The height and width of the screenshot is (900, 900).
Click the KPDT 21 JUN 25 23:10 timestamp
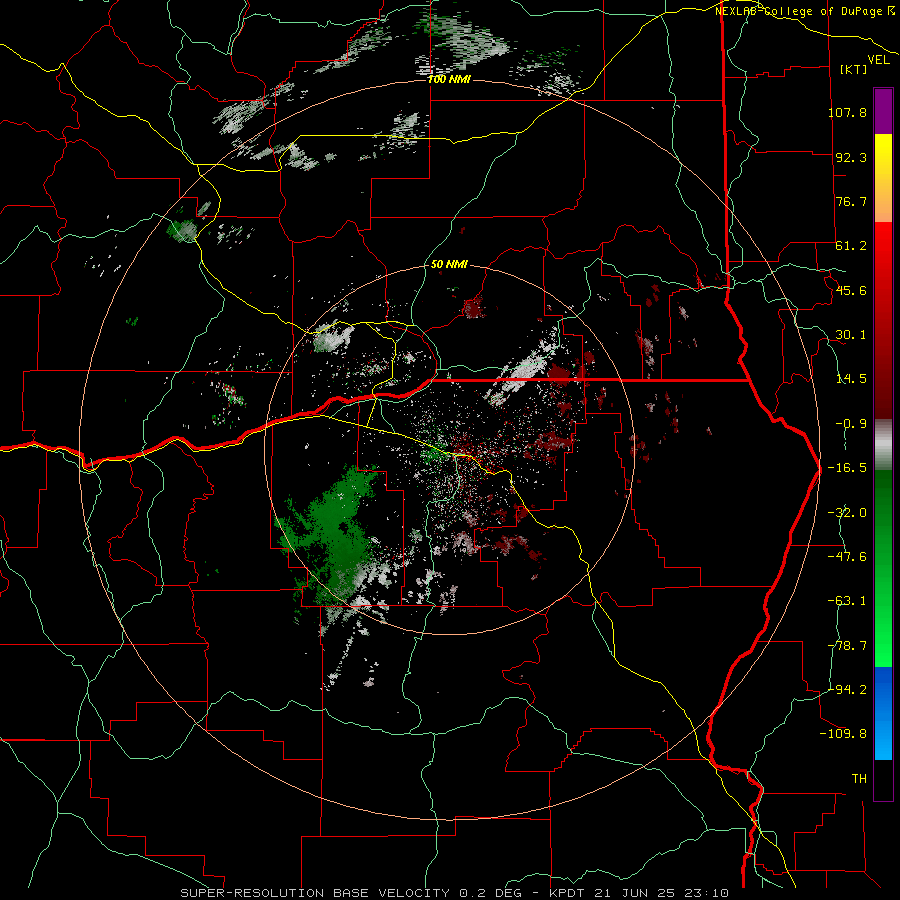tap(639, 893)
